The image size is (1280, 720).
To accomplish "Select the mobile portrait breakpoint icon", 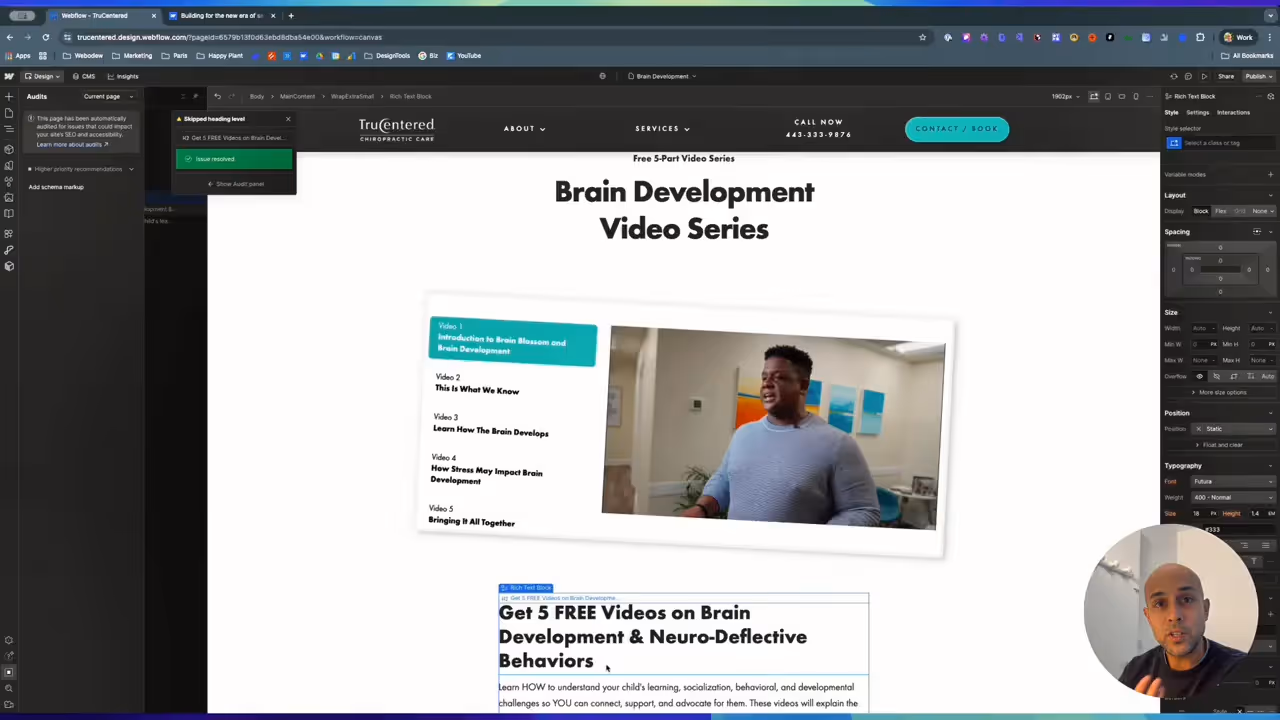I will click(x=1136, y=96).
